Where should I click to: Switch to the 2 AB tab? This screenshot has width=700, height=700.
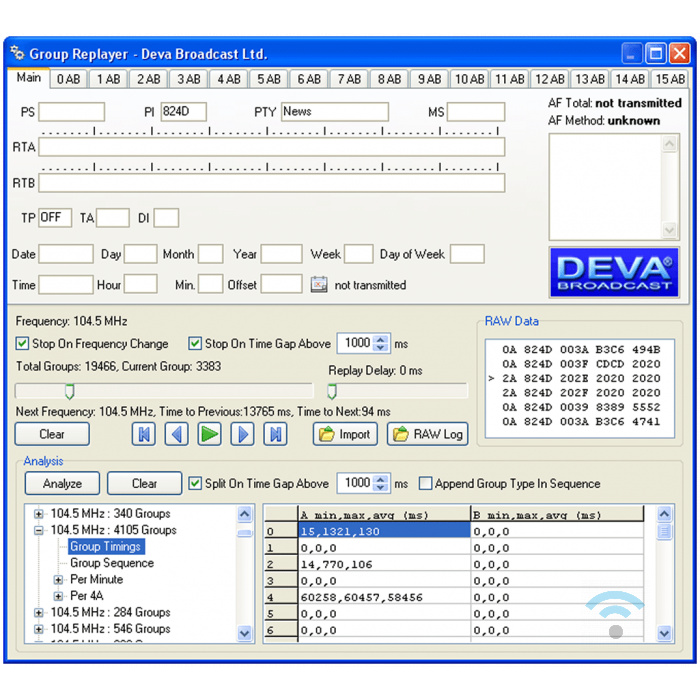click(149, 79)
